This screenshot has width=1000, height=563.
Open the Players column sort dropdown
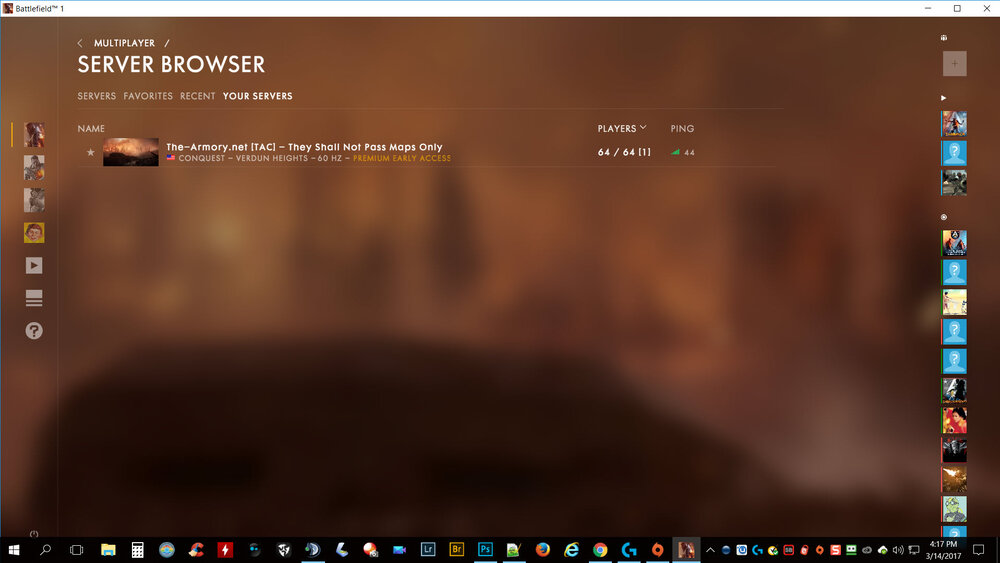[622, 128]
